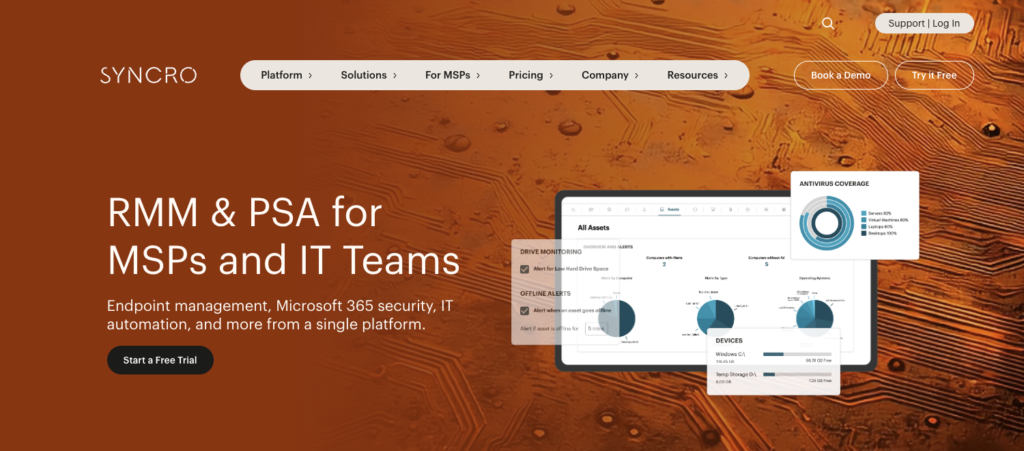Toggle Alert when an asset goes offline checkbox
This screenshot has height=451, width=1024.
[x=524, y=311]
